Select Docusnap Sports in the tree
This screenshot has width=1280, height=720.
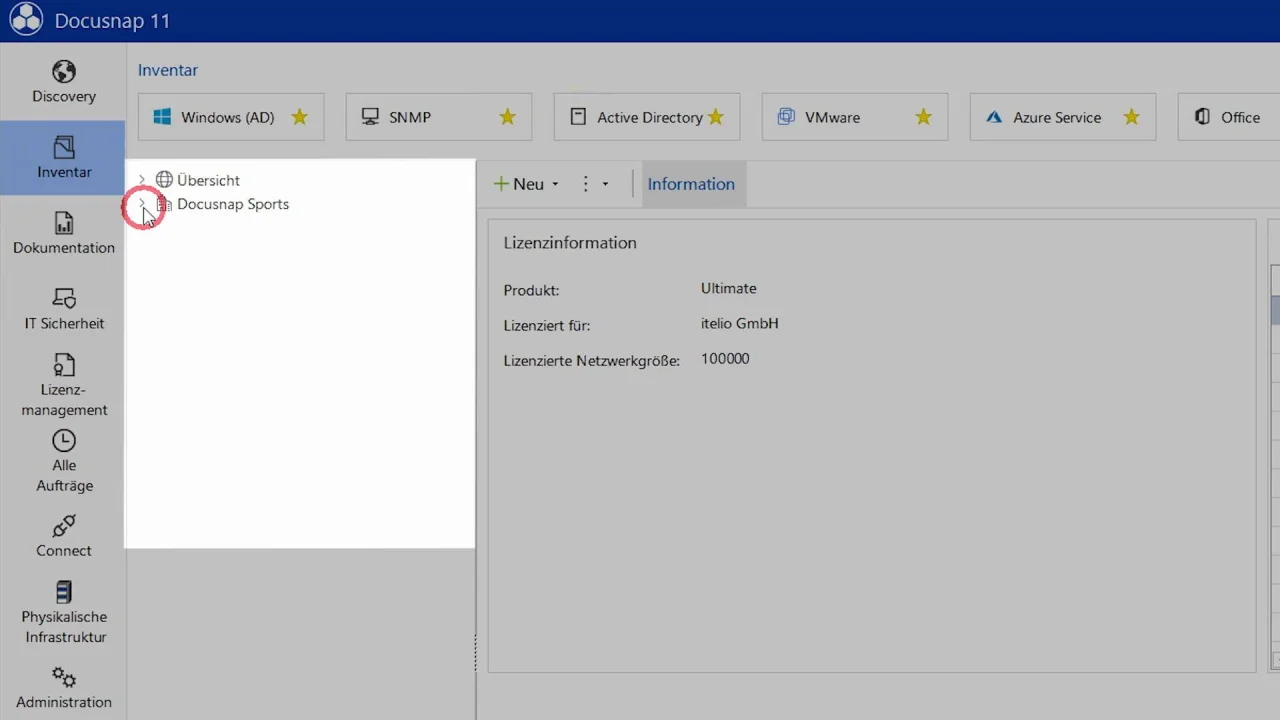pos(233,204)
